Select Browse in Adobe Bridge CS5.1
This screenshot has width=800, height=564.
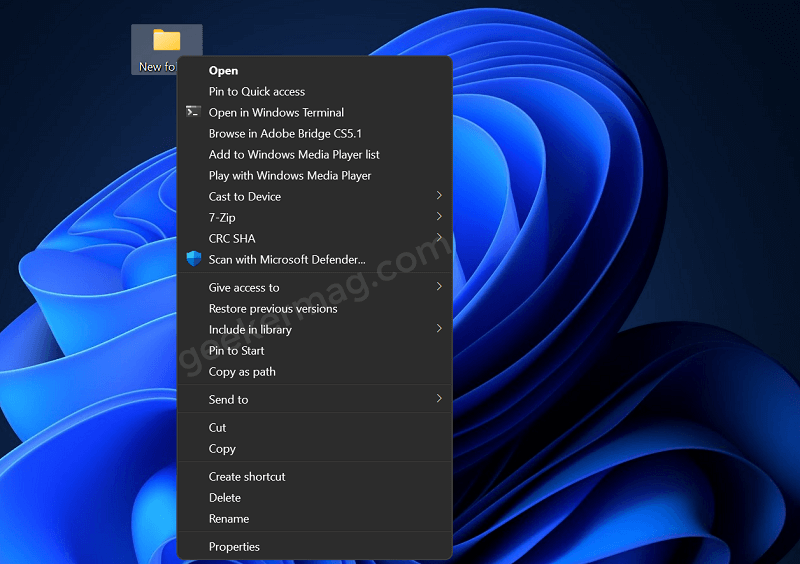(x=314, y=133)
